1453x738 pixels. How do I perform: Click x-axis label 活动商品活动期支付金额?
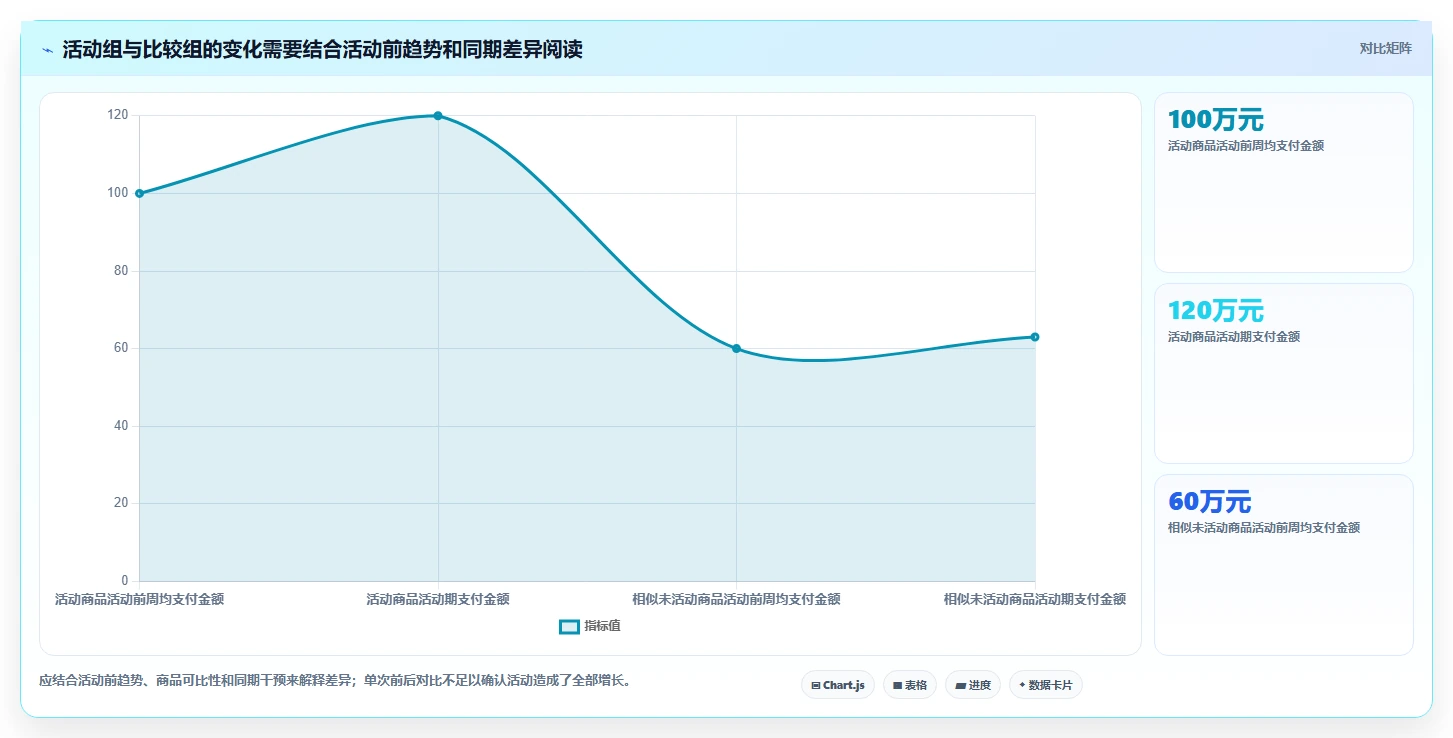click(x=438, y=600)
